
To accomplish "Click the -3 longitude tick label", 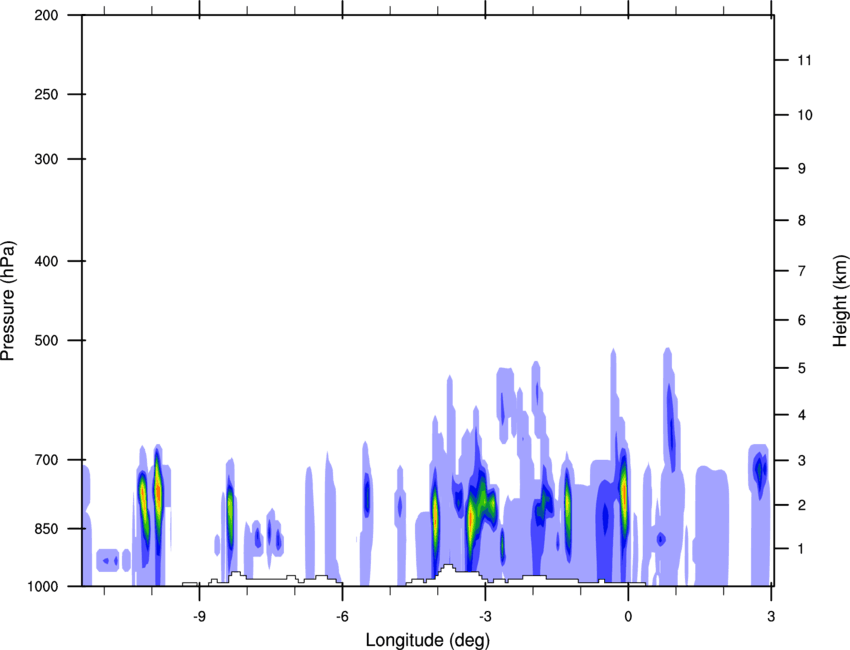I will [x=485, y=617].
